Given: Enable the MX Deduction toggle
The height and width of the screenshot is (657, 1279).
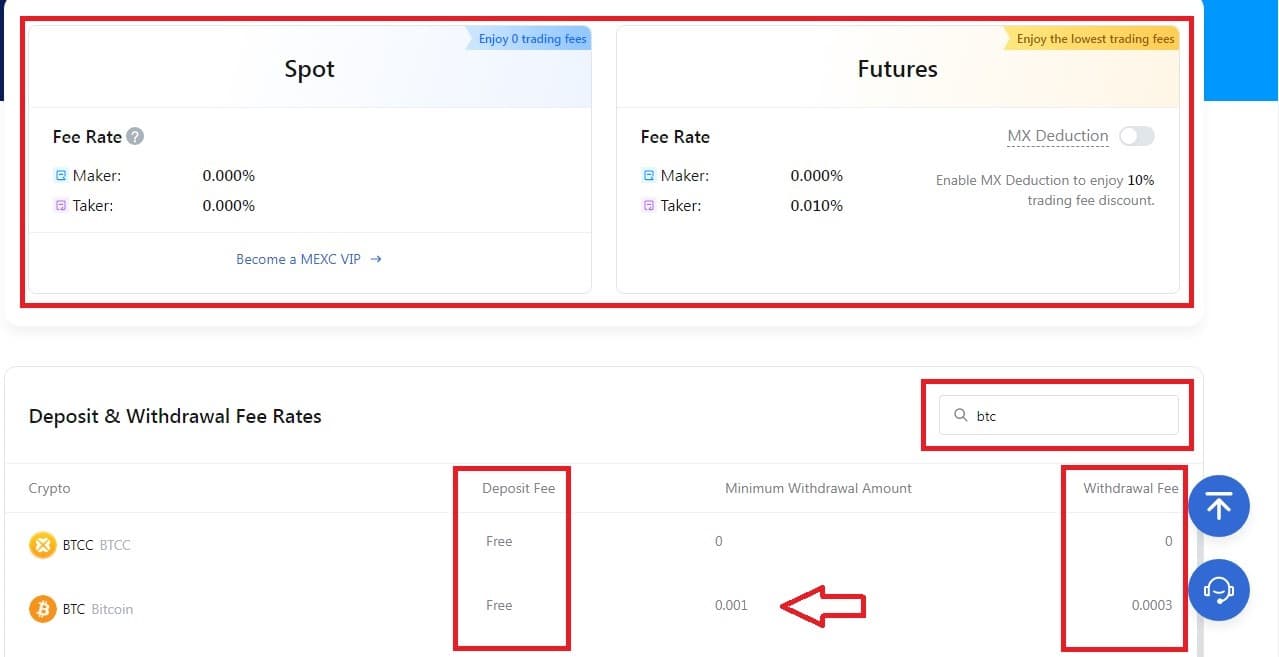Looking at the screenshot, I should [1136, 136].
